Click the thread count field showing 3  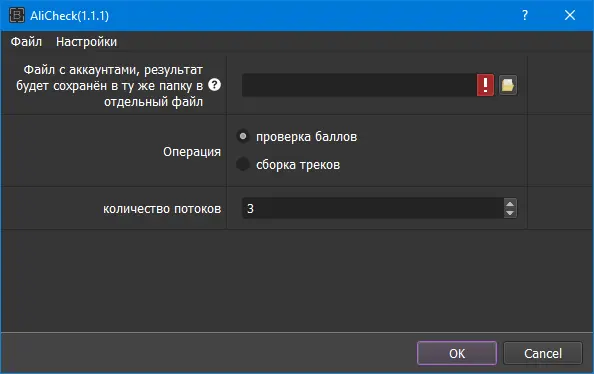click(373, 208)
